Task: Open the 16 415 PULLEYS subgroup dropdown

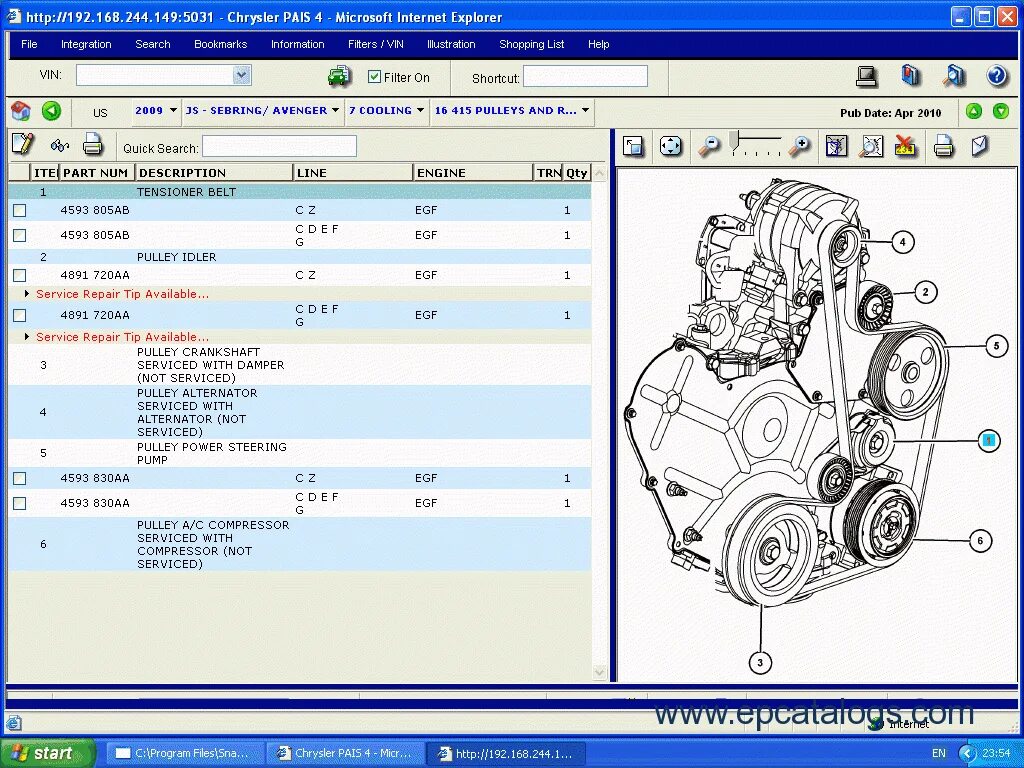Action: tap(512, 110)
